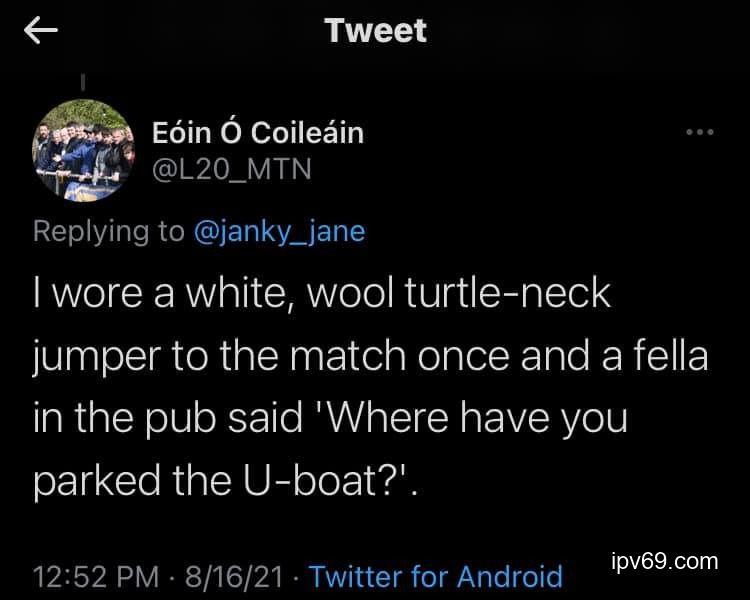Go back using the left arrow
Image resolution: width=750 pixels, height=600 pixels.
coord(41,31)
